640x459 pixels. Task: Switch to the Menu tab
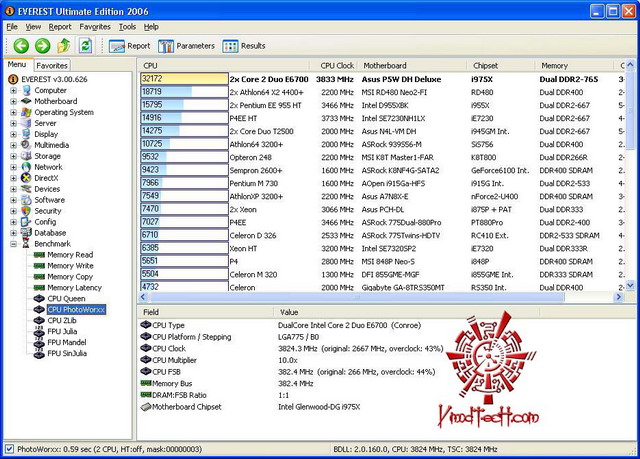tap(17, 64)
